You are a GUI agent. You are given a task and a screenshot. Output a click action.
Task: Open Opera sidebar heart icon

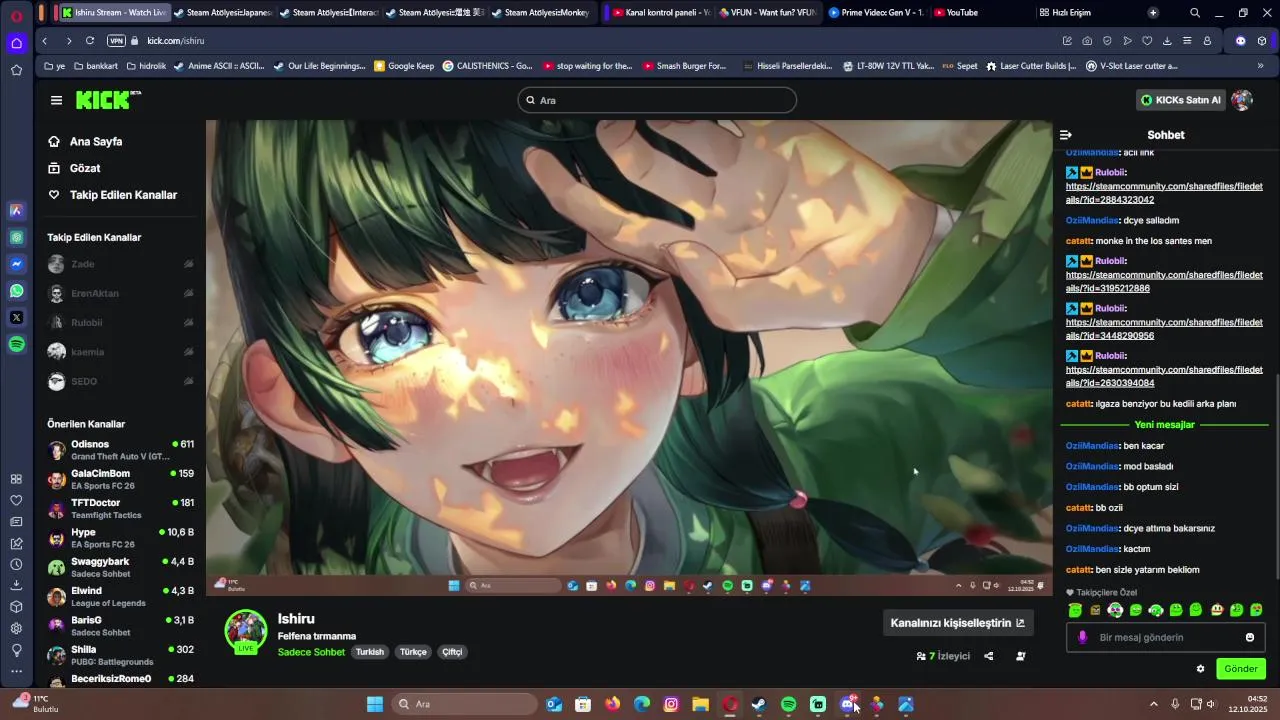(16, 500)
